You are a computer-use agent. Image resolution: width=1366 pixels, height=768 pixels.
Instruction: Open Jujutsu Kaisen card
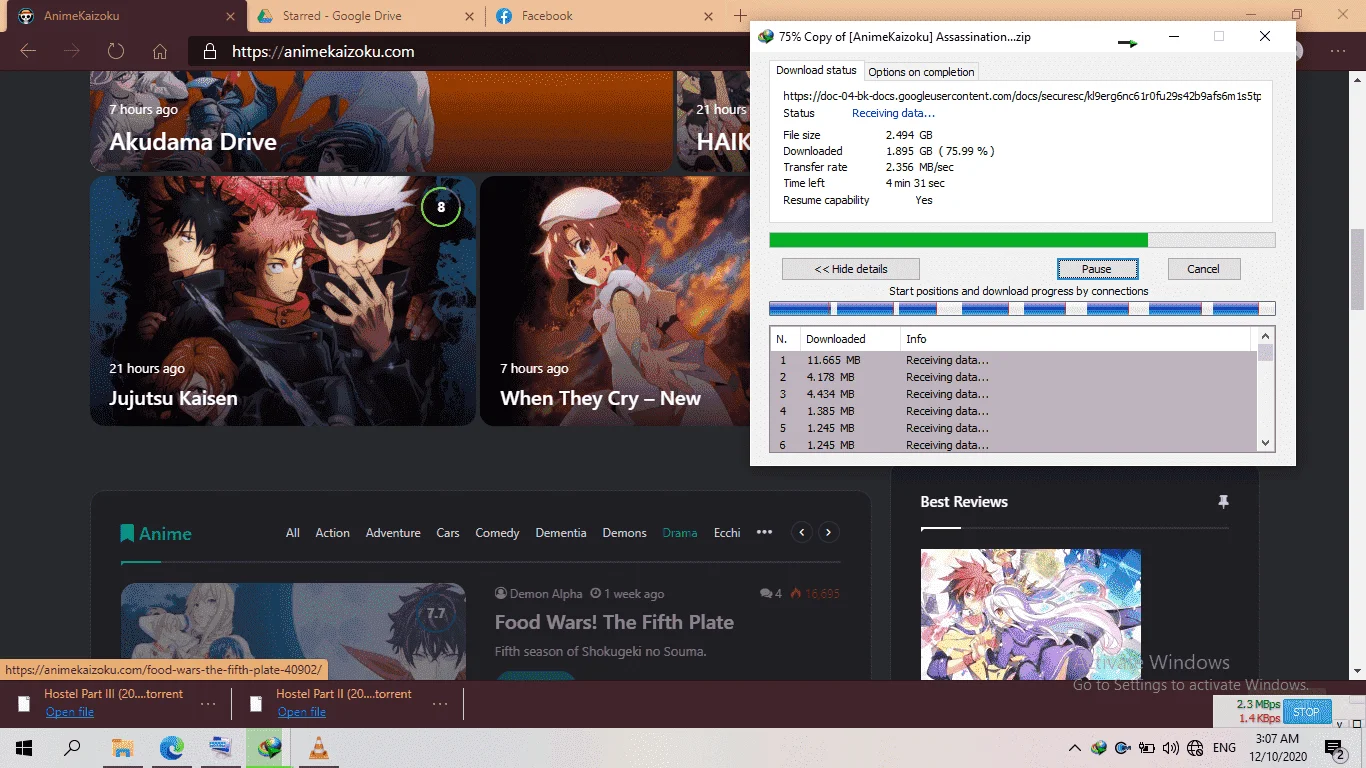click(x=283, y=301)
